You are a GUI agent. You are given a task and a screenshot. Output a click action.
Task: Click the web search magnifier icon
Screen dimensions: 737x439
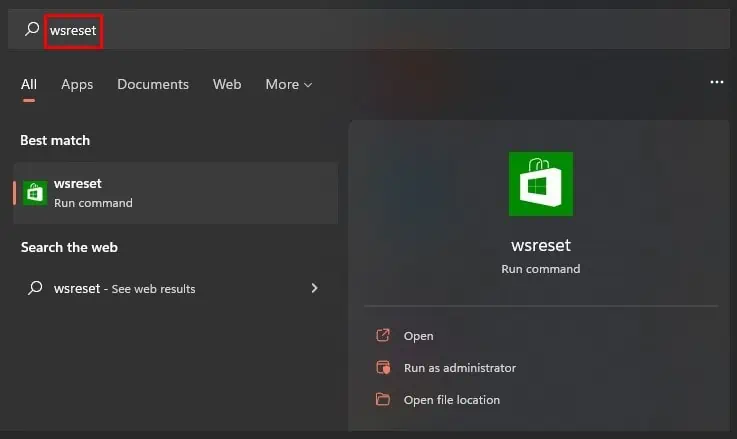click(x=35, y=288)
